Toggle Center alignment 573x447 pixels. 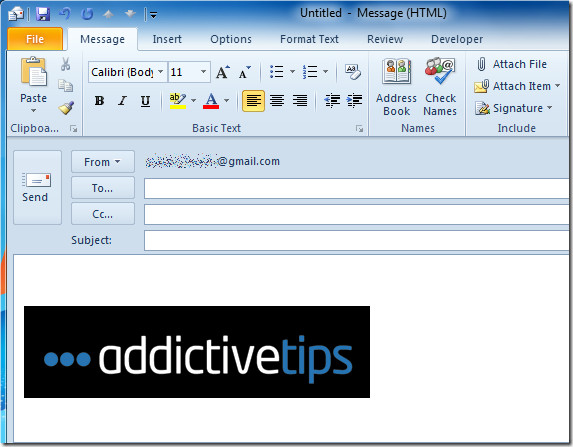tap(277, 101)
